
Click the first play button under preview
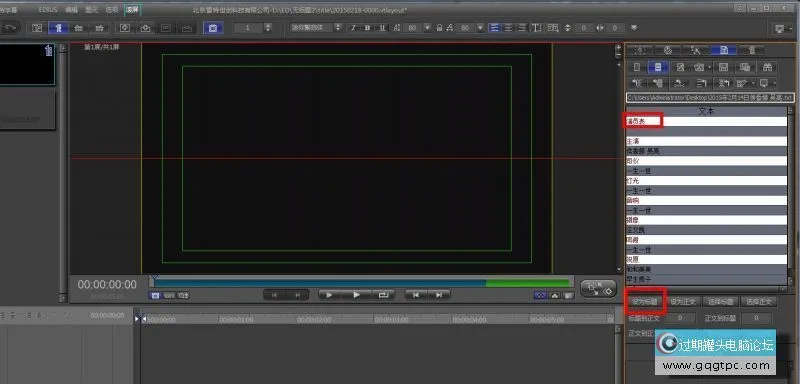[330, 295]
